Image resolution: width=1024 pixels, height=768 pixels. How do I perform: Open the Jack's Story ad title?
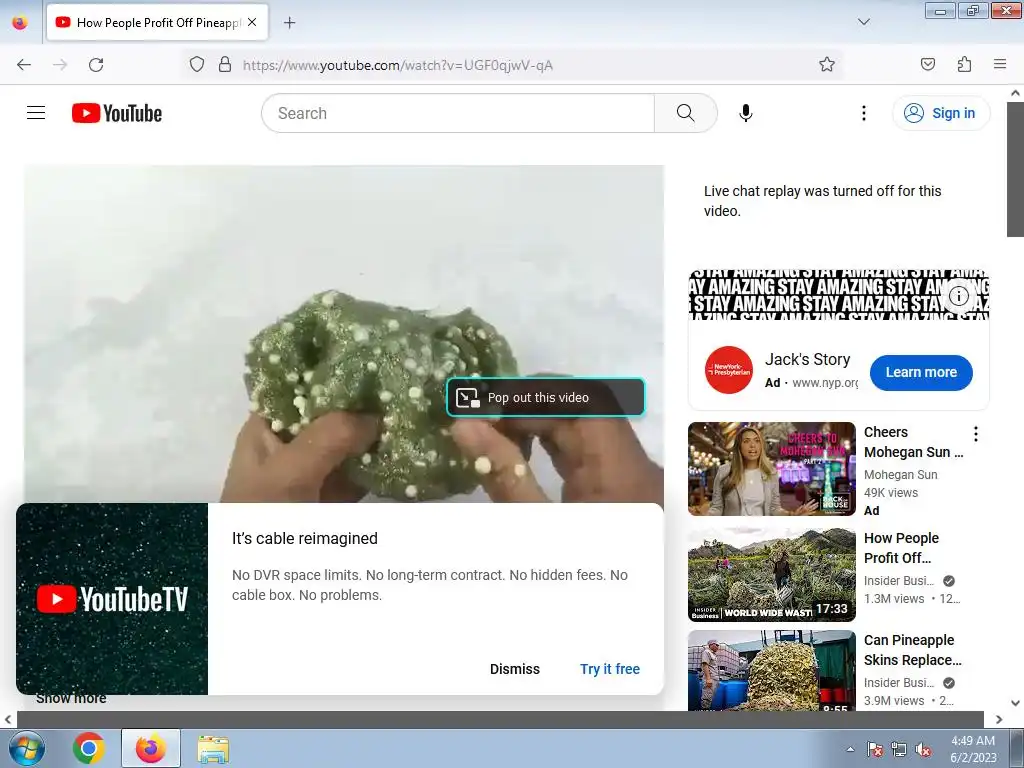point(807,359)
